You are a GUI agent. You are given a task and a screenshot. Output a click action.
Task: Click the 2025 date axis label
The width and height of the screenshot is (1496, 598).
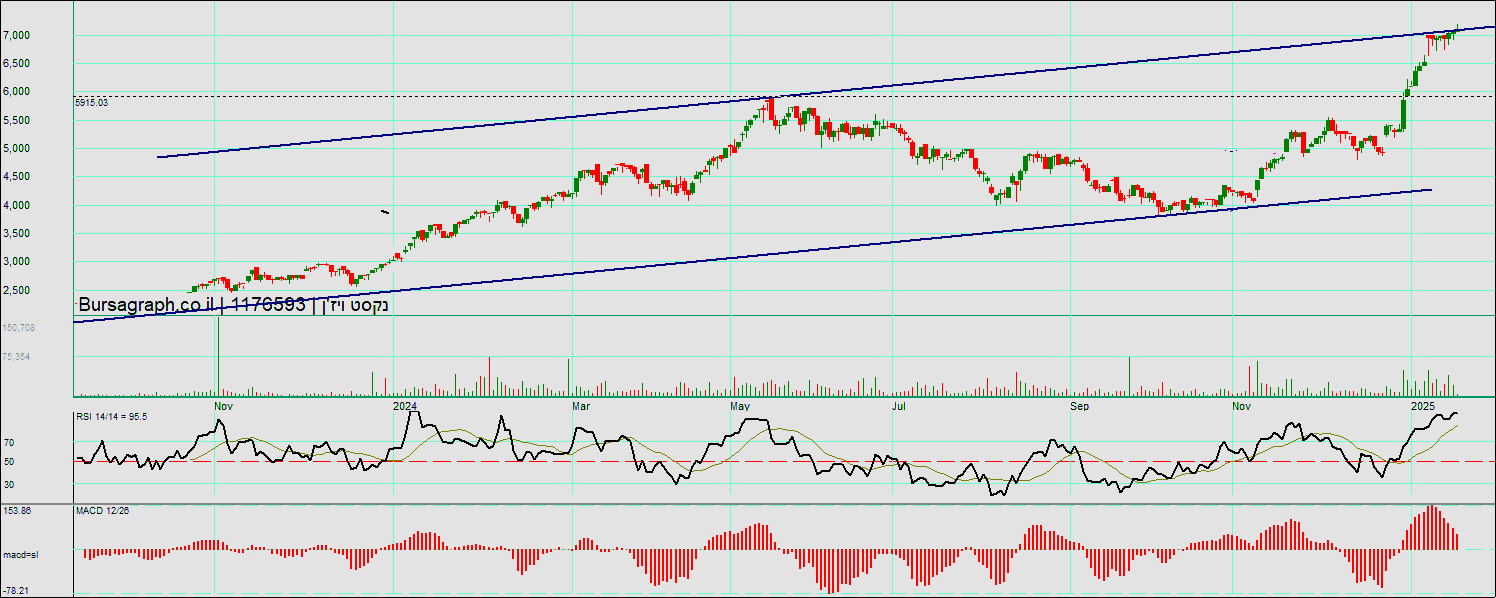[1423, 406]
